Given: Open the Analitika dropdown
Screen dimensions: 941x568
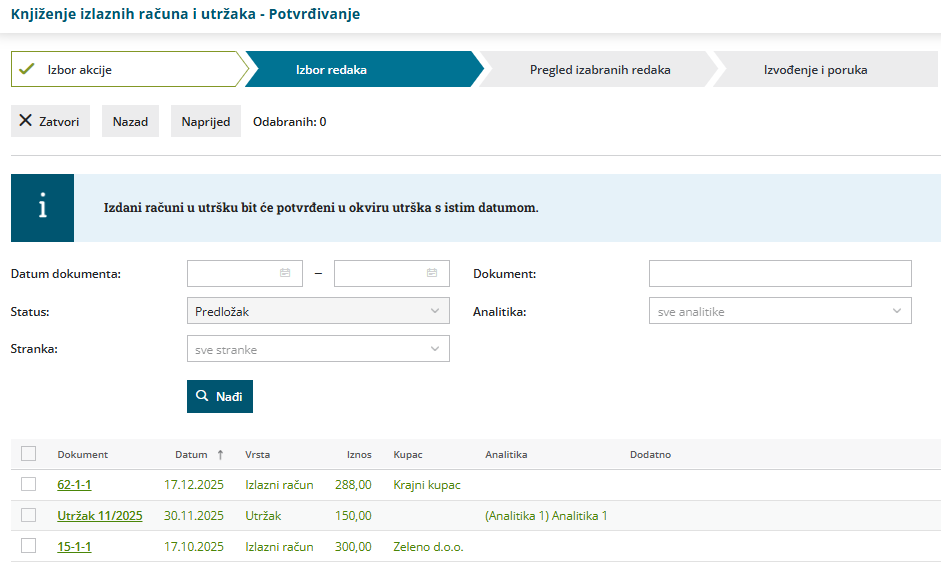Looking at the screenshot, I should click(780, 311).
